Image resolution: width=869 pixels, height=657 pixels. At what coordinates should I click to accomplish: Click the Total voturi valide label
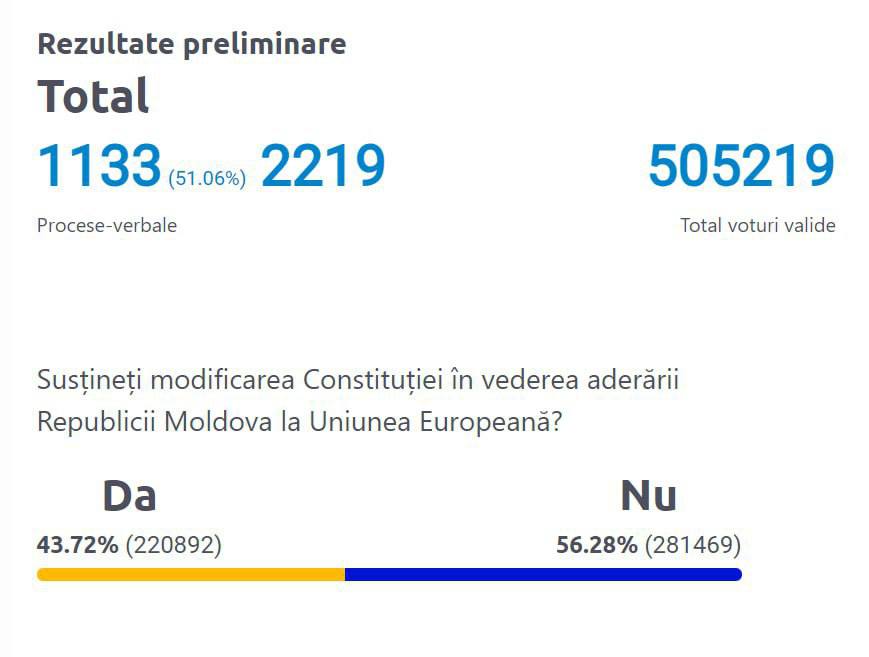(x=757, y=225)
